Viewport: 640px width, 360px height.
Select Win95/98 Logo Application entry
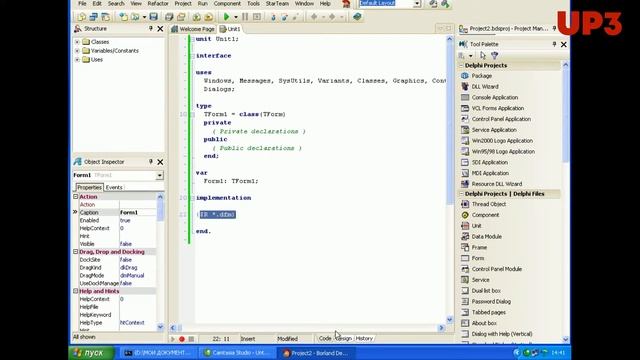503,151
